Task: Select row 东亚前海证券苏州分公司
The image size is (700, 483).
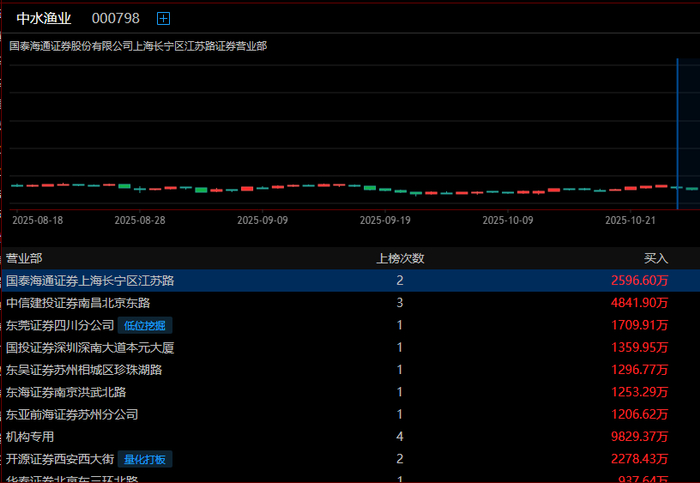Action: [351, 414]
